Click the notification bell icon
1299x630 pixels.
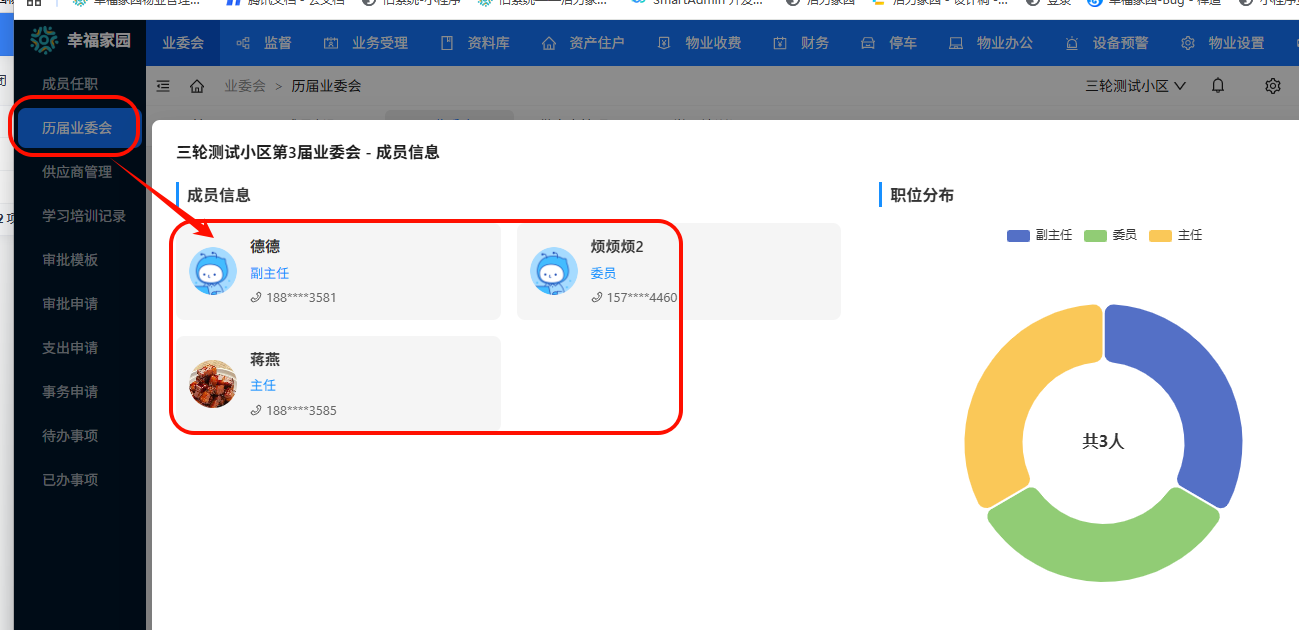(x=1217, y=86)
